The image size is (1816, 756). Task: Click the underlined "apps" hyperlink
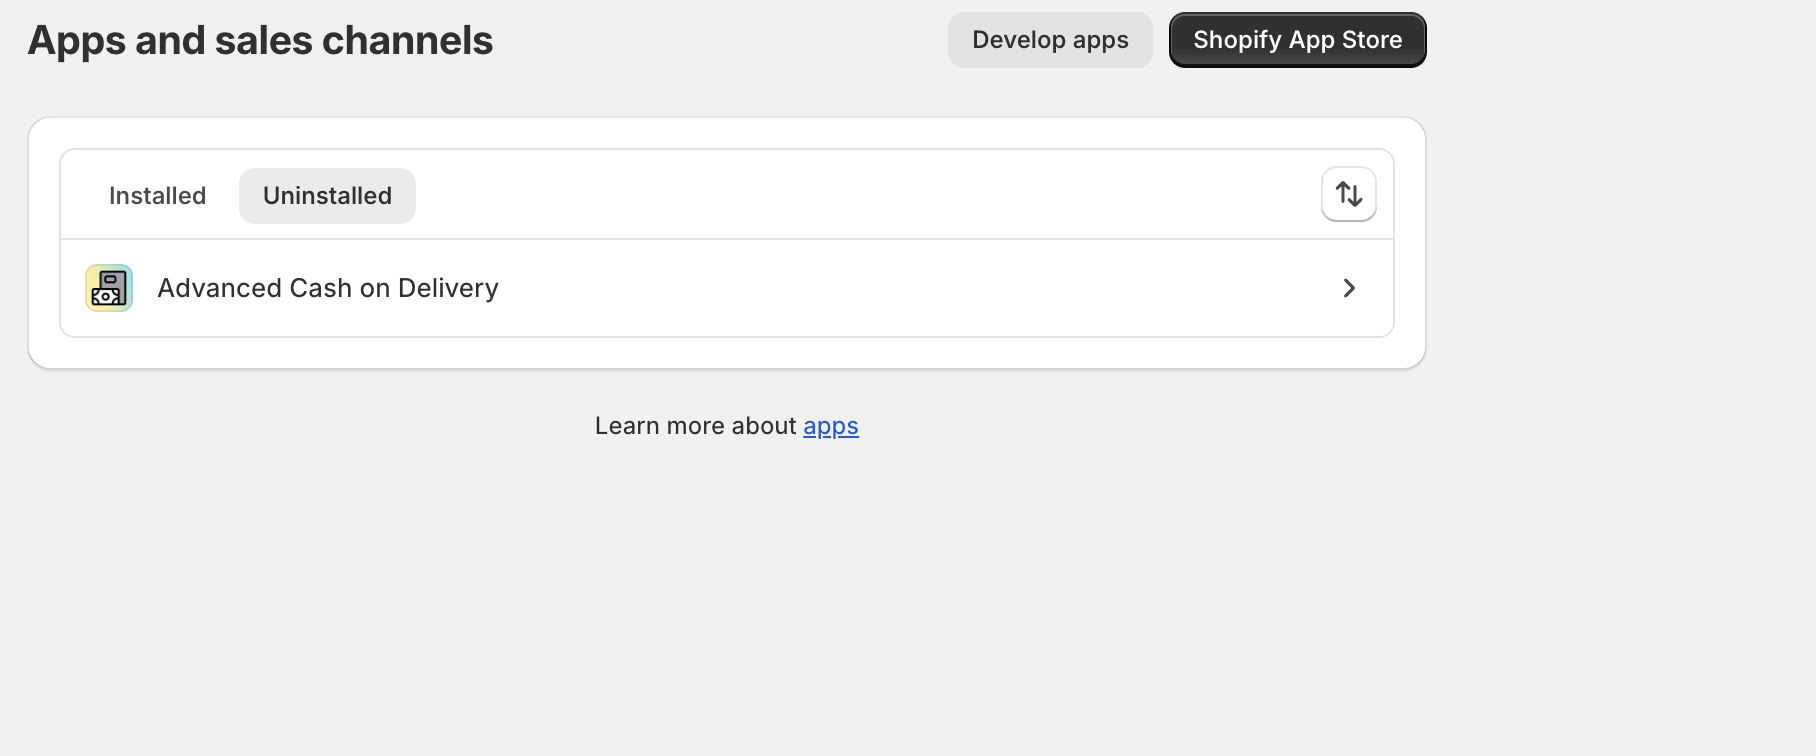pos(830,426)
